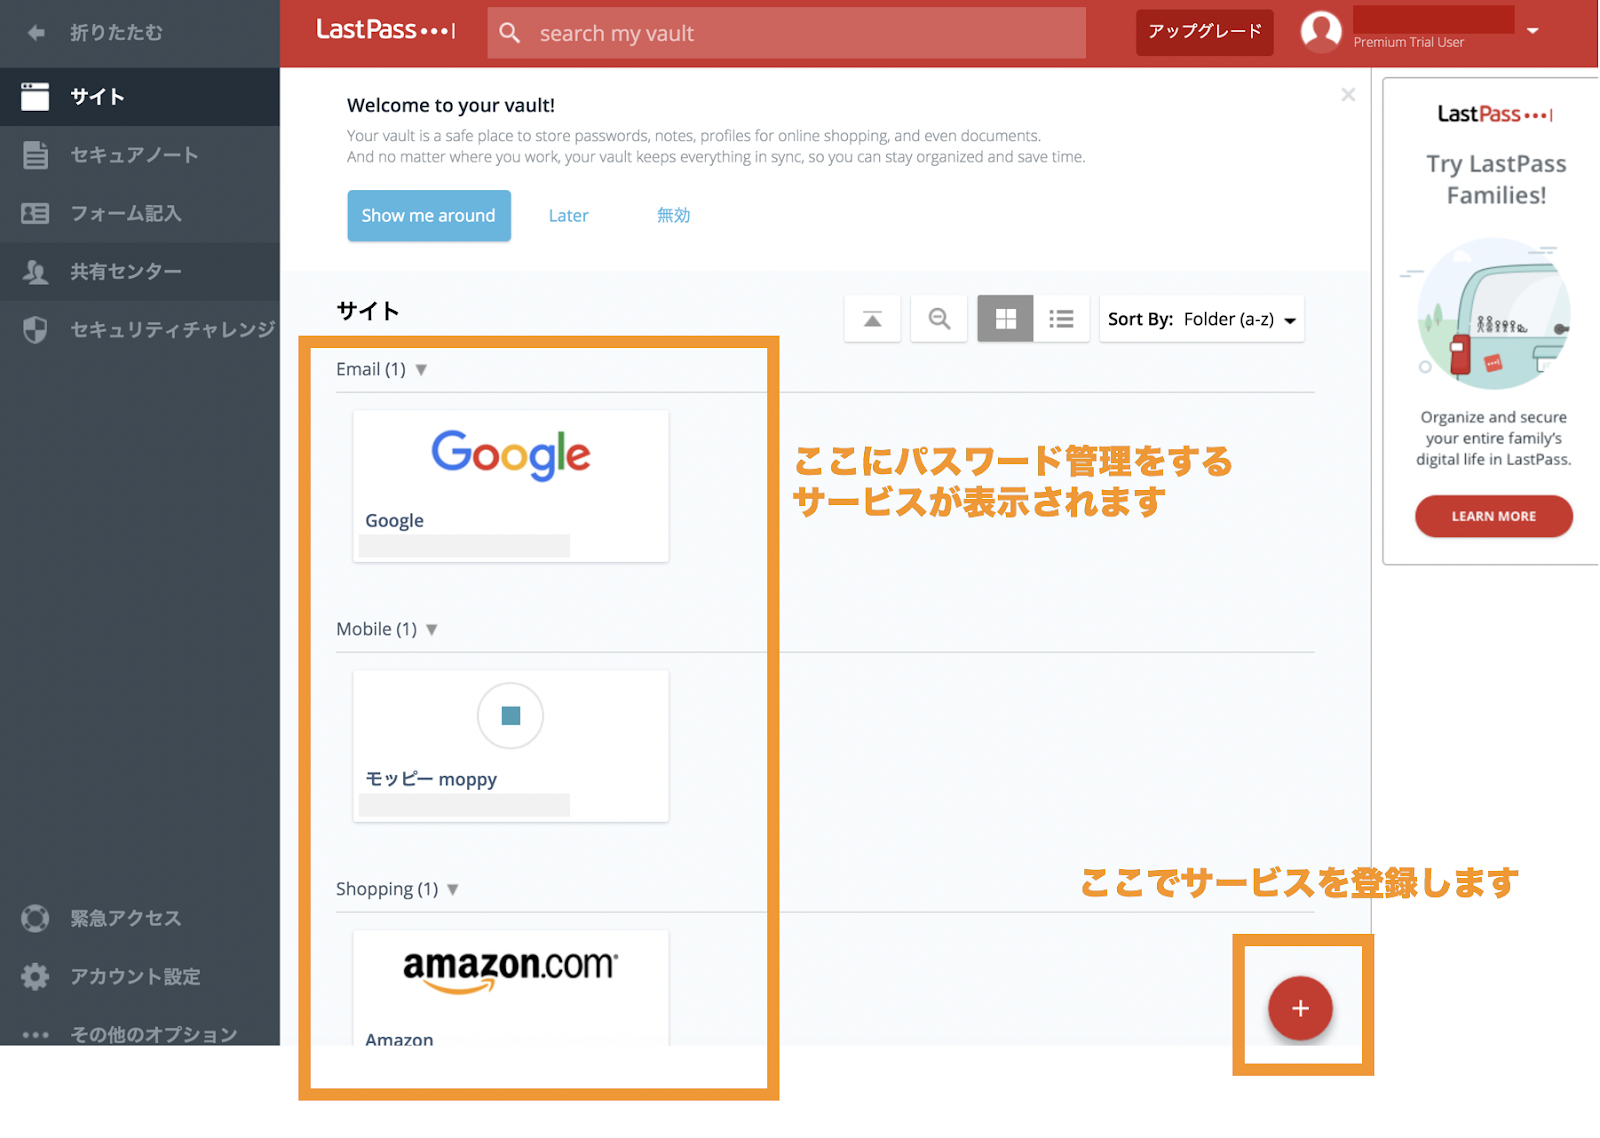Click the zoom out magnifier icon

point(939,319)
